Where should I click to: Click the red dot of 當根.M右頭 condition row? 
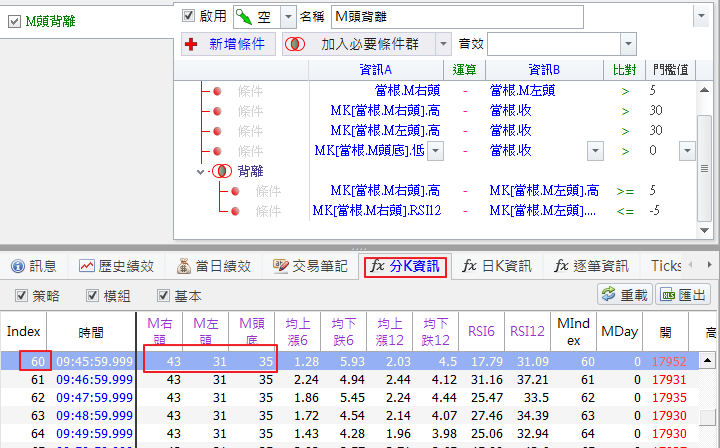tap(218, 91)
